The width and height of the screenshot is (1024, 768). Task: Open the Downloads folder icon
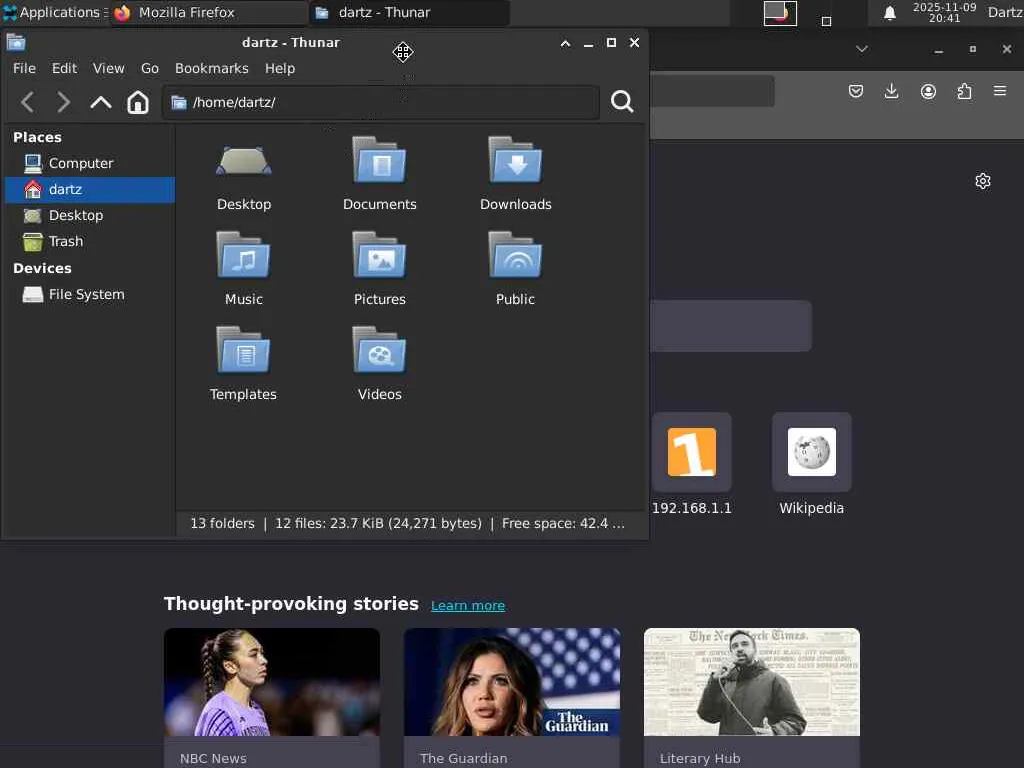[x=515, y=162]
